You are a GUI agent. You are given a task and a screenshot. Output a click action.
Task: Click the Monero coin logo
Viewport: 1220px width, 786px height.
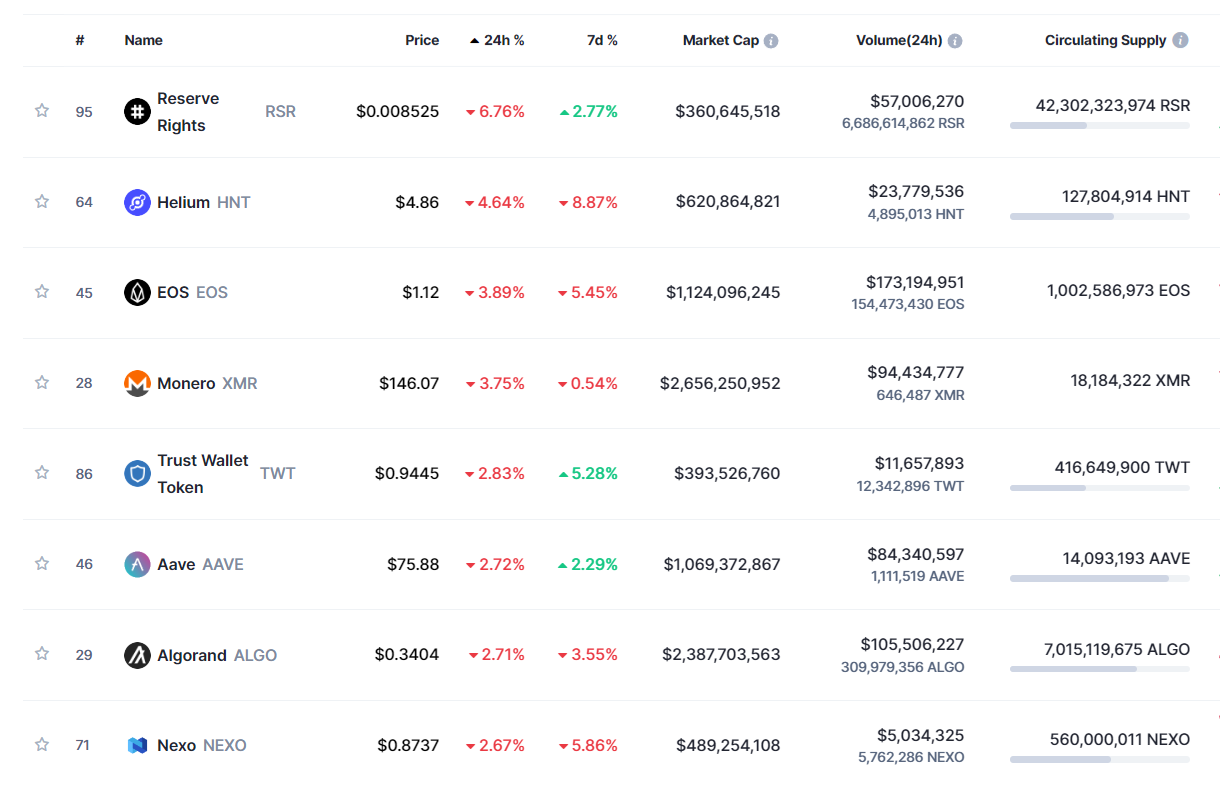[137, 383]
